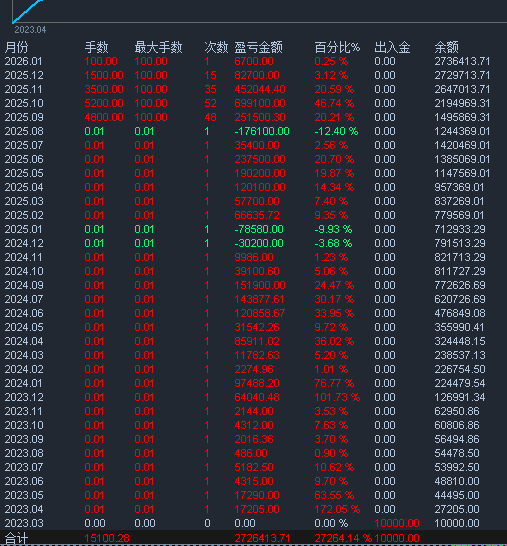This screenshot has width=507, height=546.
Task: Click profit value 4315.00
Action: pyautogui.click(x=254, y=481)
